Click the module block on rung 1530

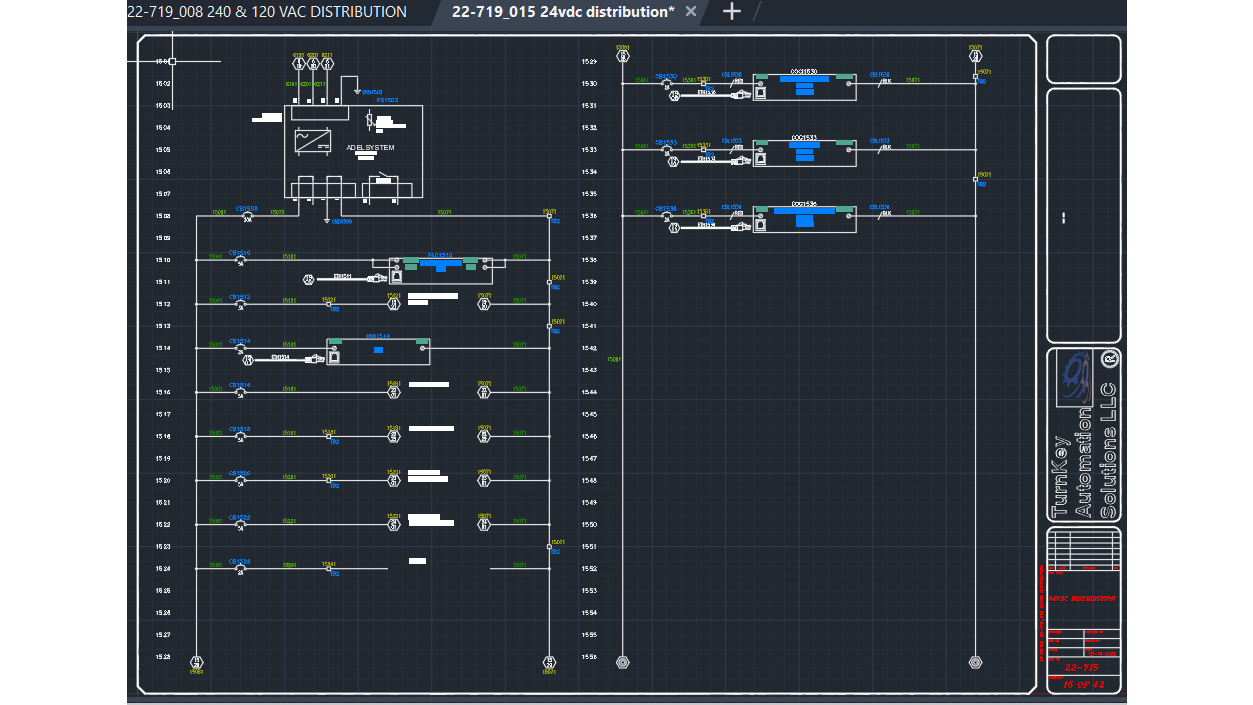(x=804, y=85)
